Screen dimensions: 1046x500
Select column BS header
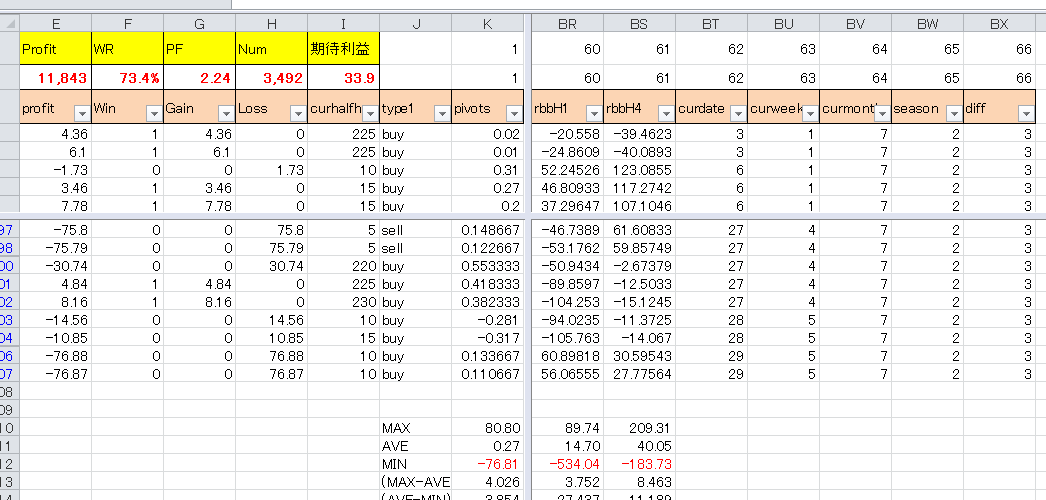[x=639, y=24]
